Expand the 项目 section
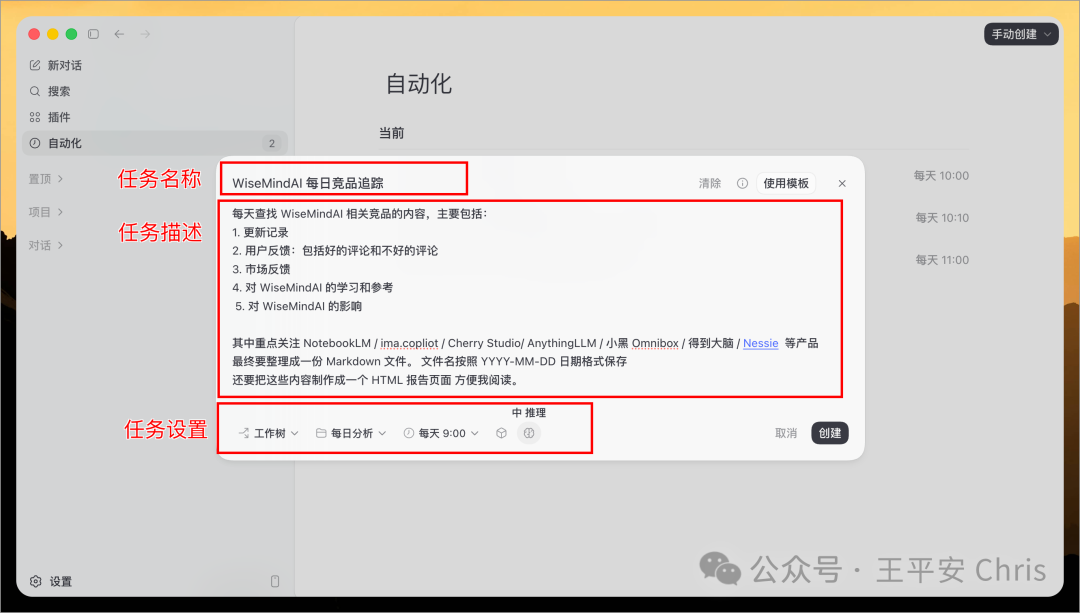The width and height of the screenshot is (1080, 613). [x=45, y=211]
